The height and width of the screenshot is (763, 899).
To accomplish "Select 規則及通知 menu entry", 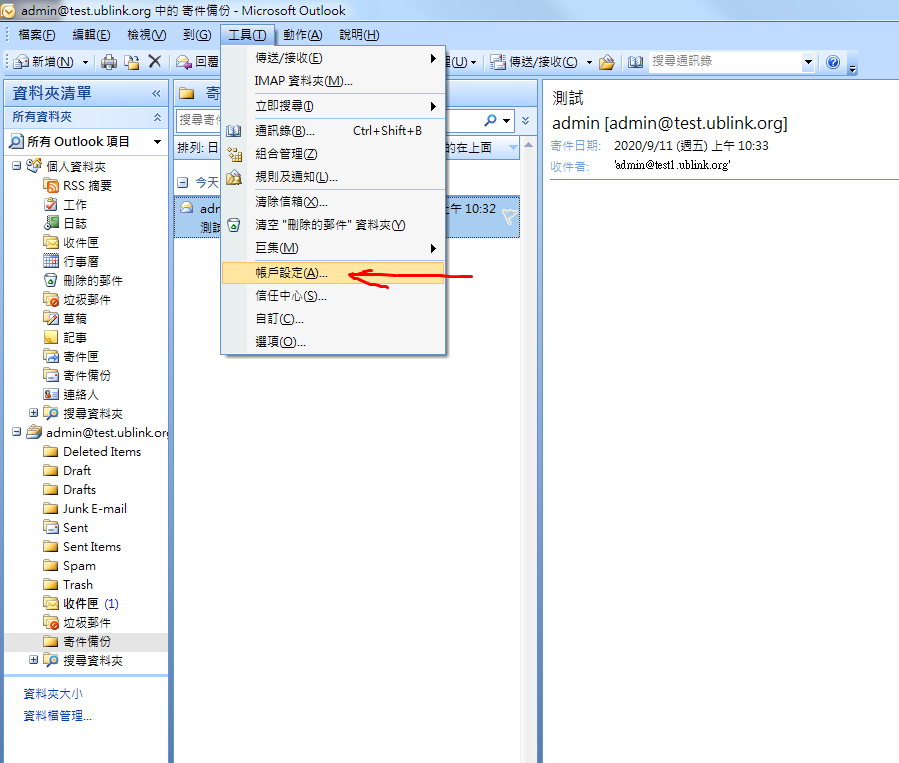I will click(x=296, y=177).
